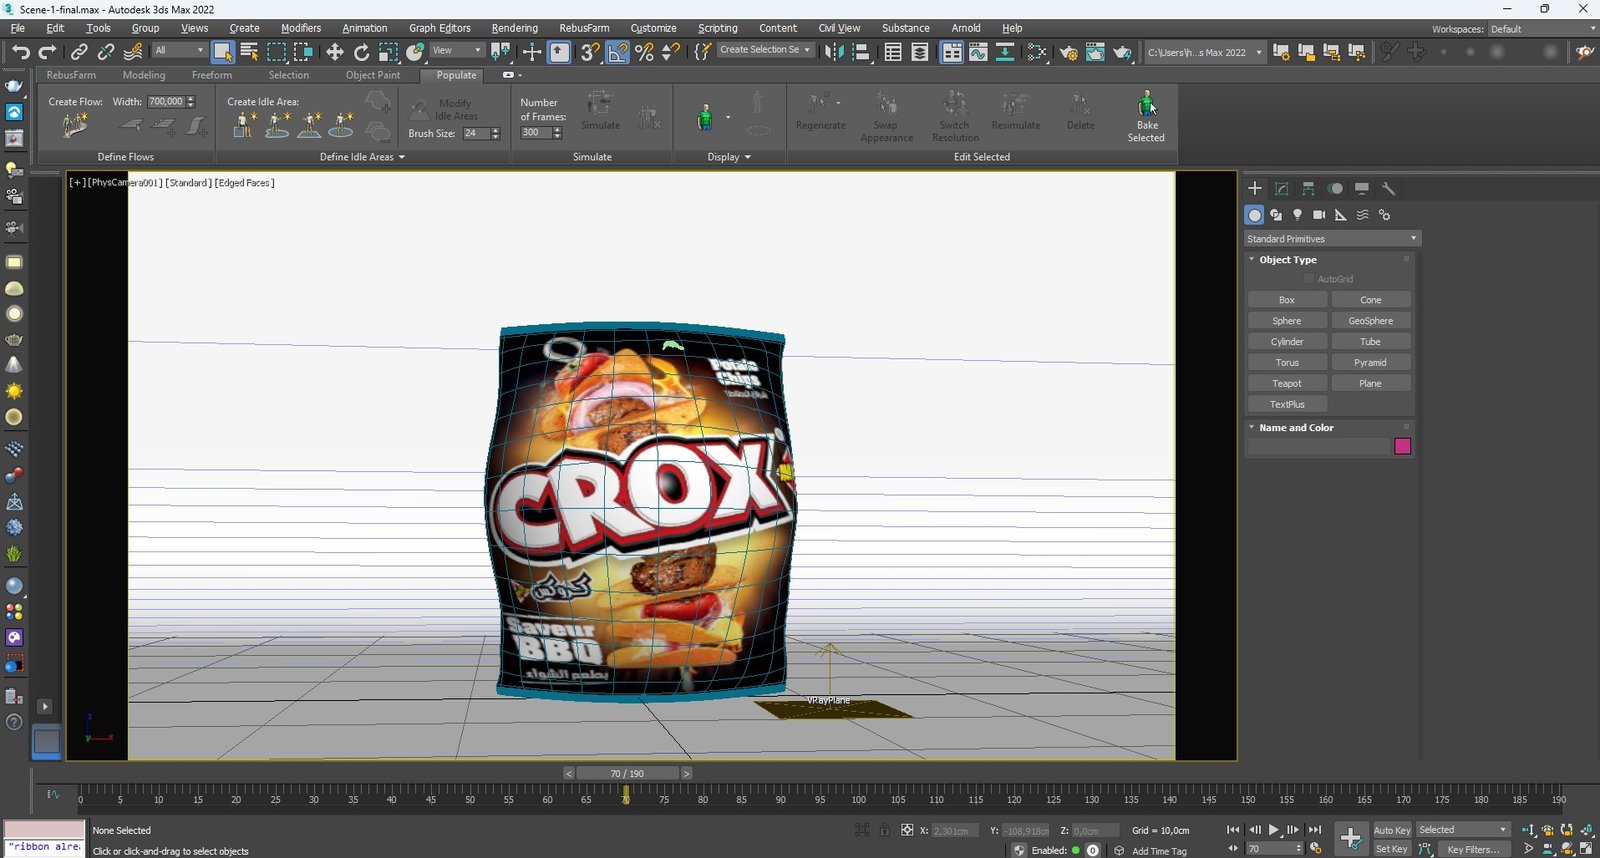This screenshot has height=858, width=1600.
Task: Toggle Angle Snap in the toolbar
Action: tap(618, 52)
